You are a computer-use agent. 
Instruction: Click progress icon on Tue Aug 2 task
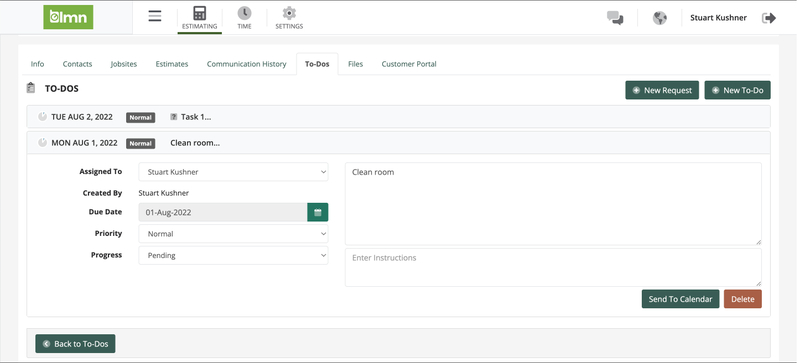coord(42,116)
